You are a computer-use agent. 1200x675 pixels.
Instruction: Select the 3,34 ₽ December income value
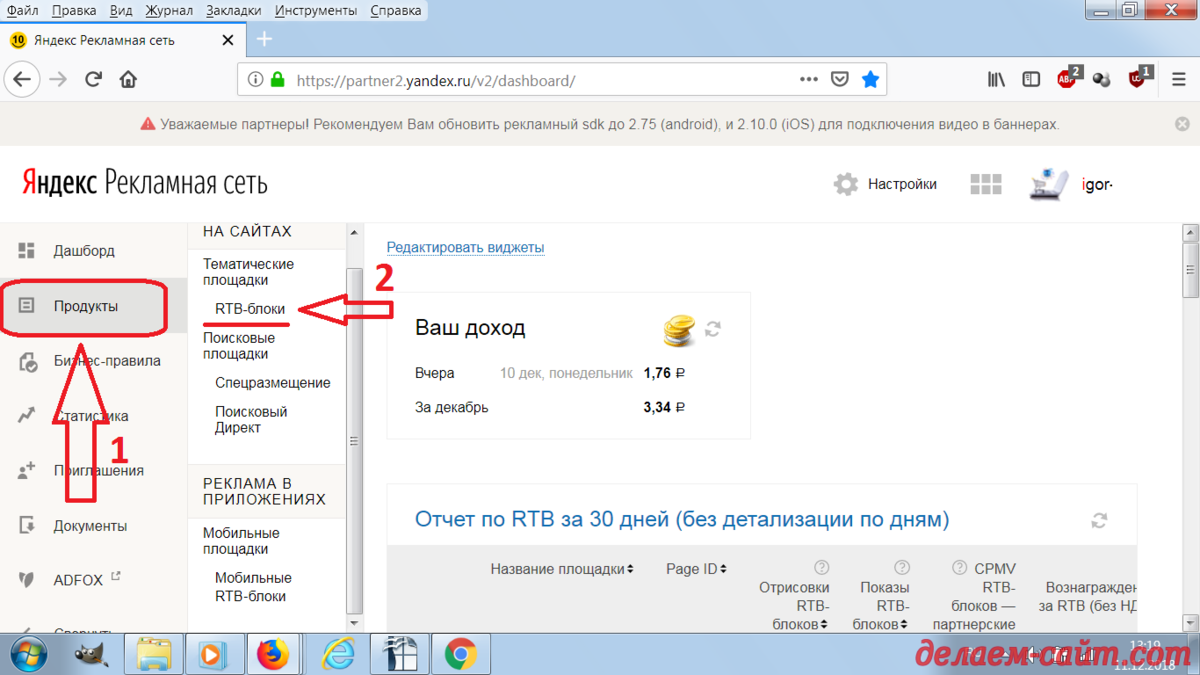[665, 408]
